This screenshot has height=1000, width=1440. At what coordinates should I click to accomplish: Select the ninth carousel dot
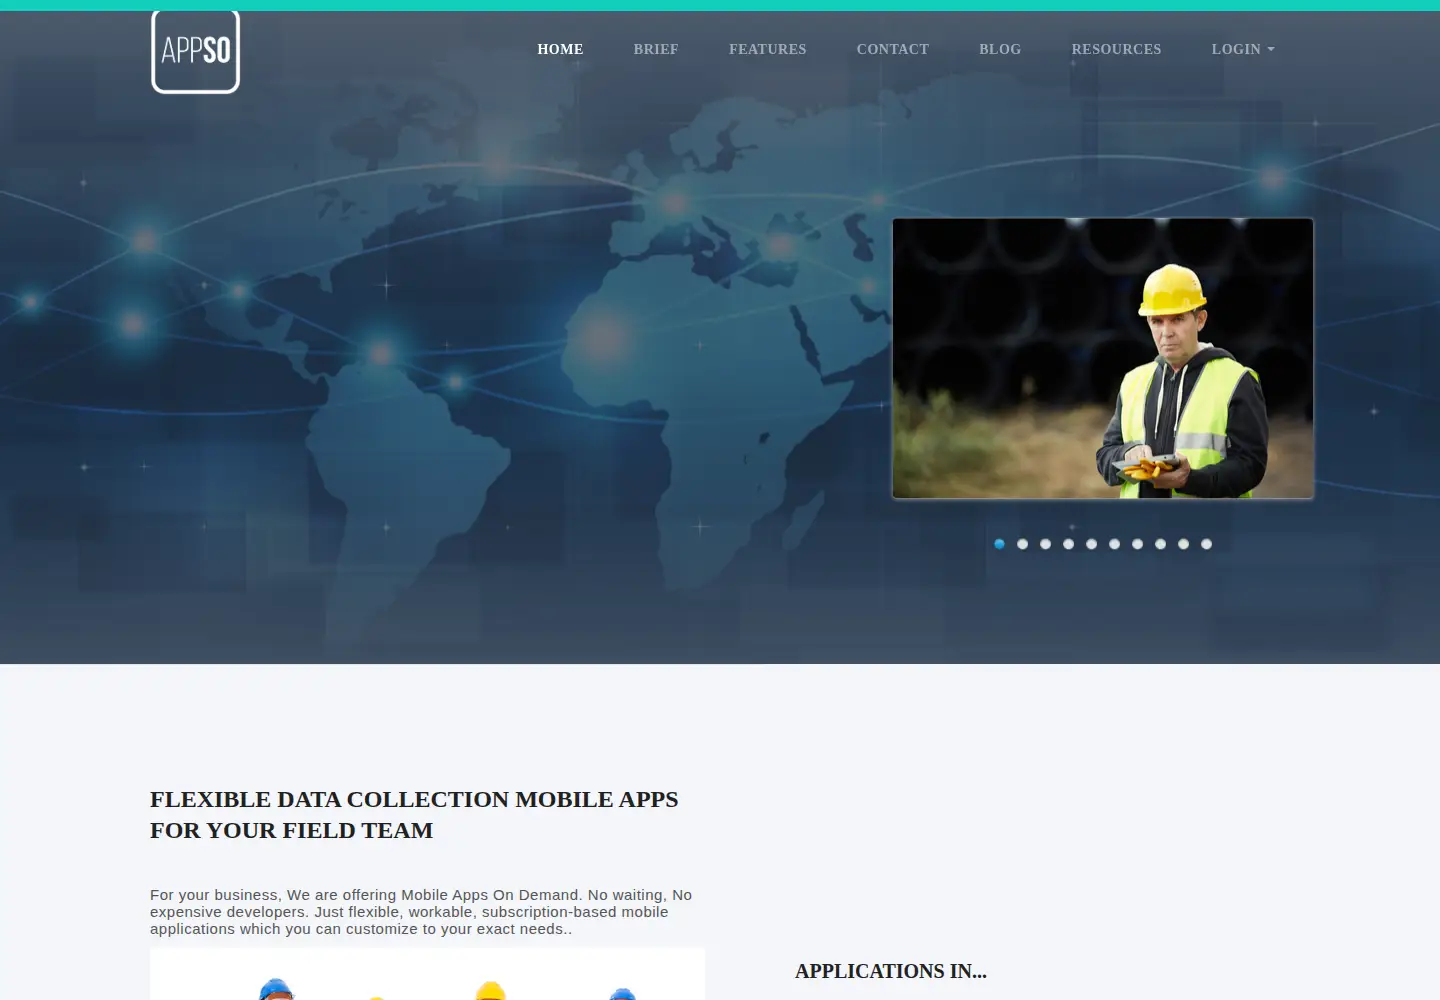point(1183,544)
